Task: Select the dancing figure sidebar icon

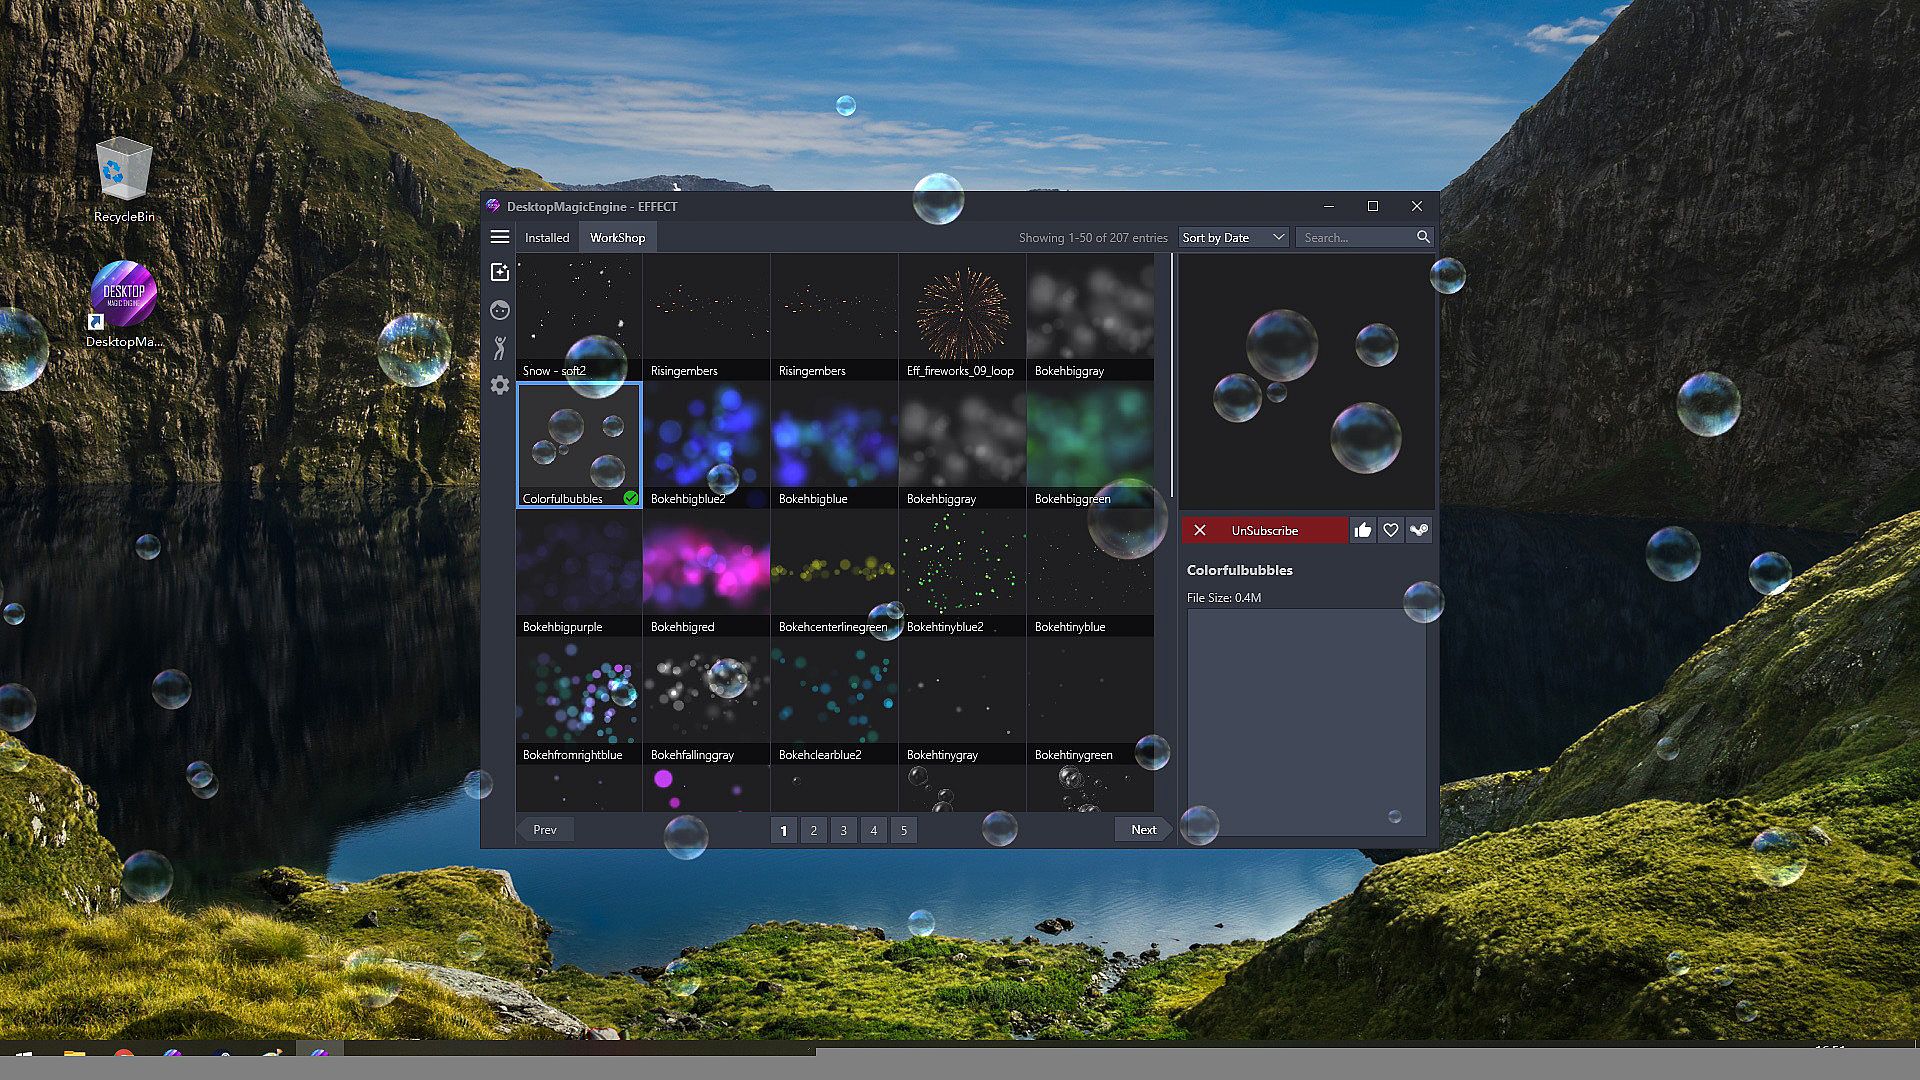Action: point(500,348)
